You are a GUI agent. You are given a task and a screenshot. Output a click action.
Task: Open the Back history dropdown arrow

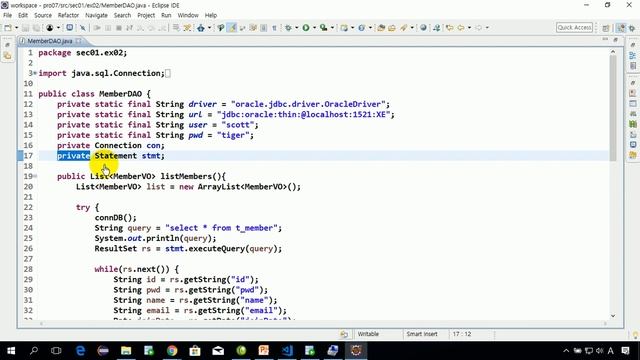(469, 28)
